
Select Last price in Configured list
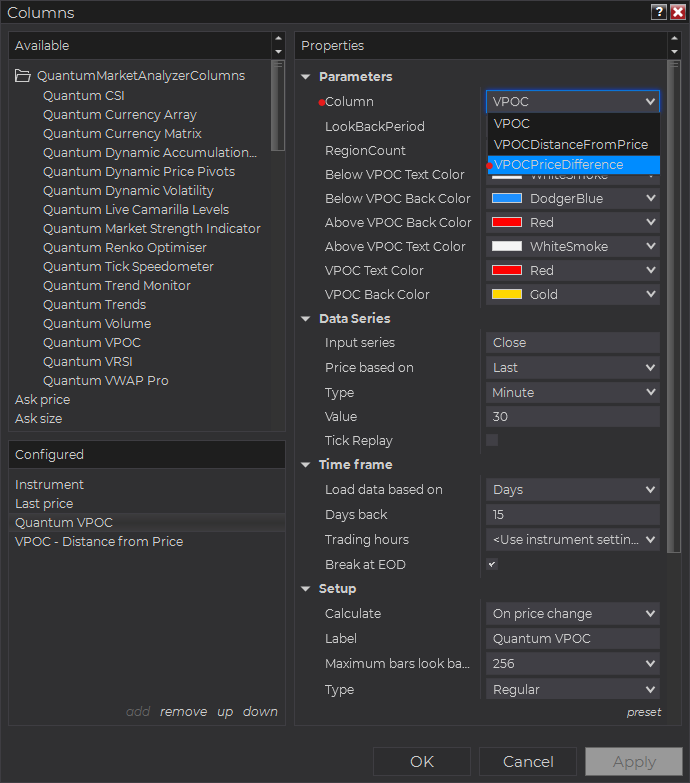pos(44,504)
